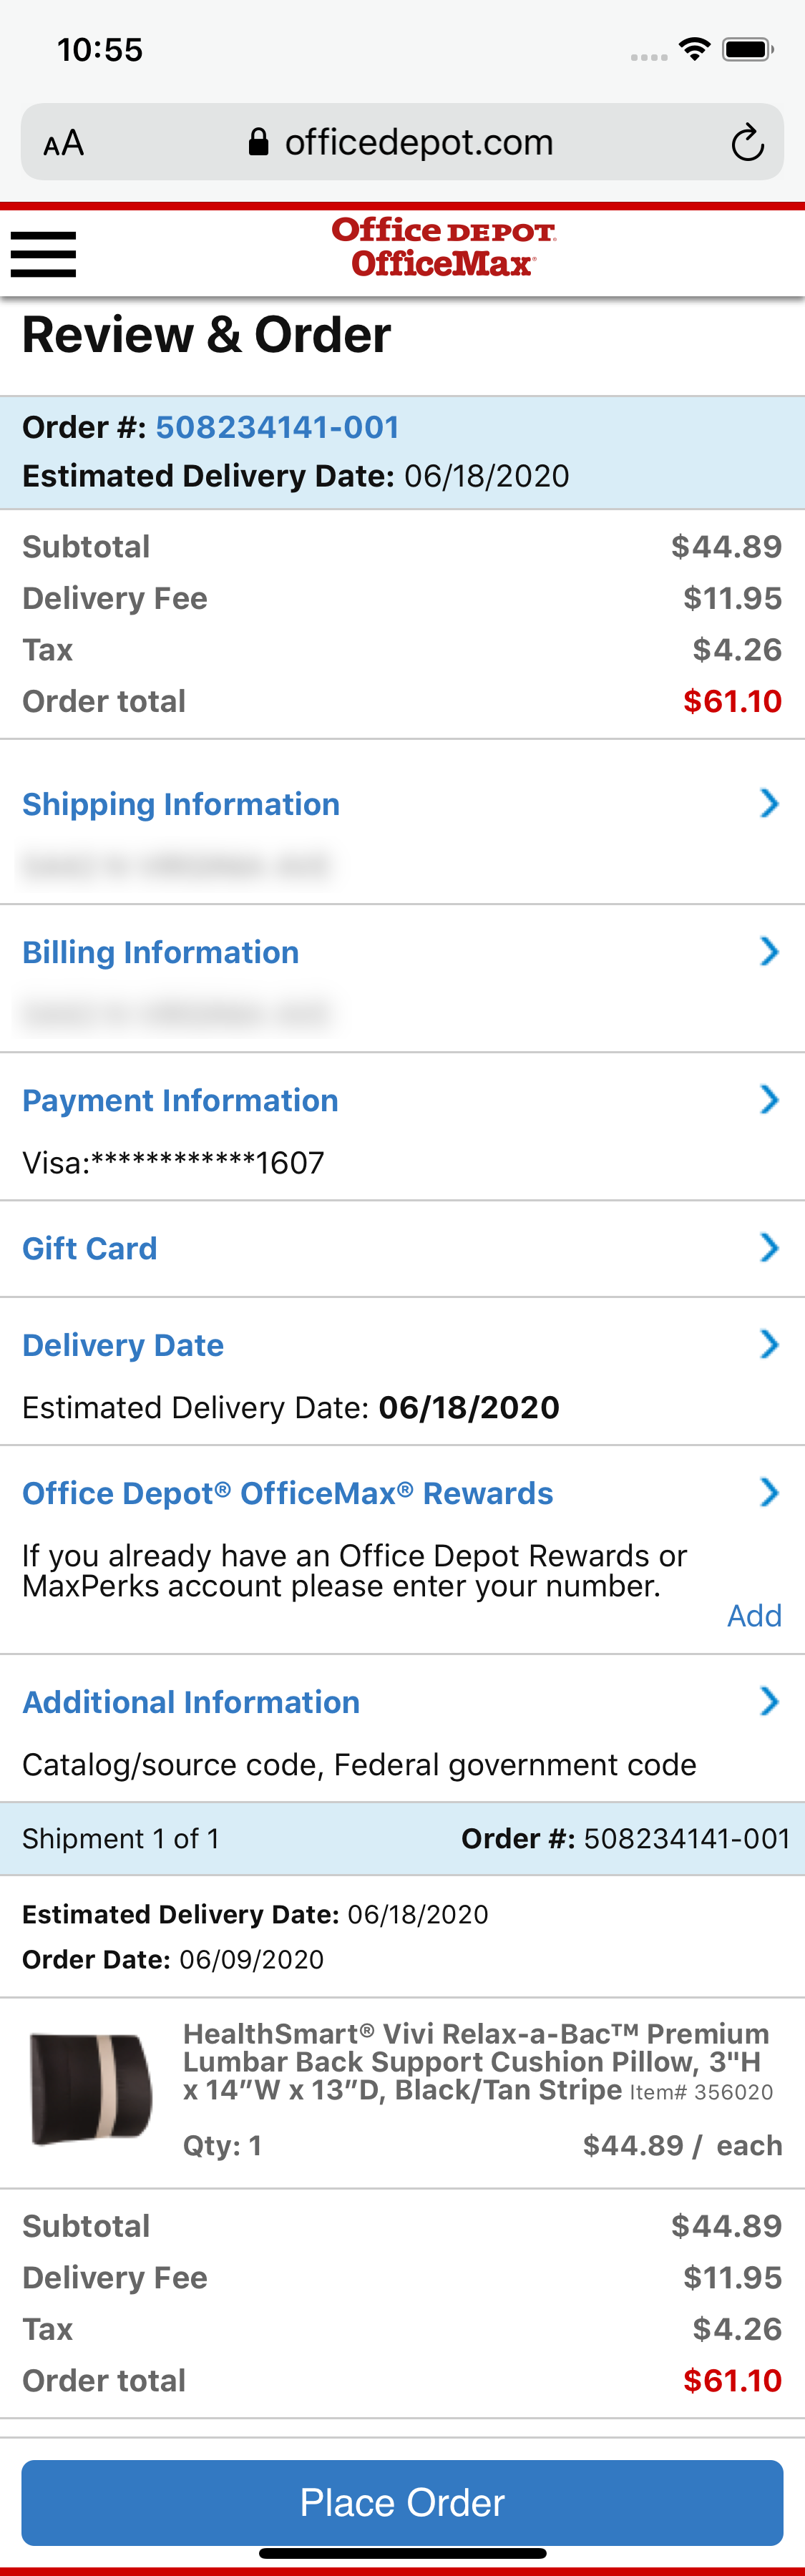Tap the battery indicator in the status bar

(746, 48)
